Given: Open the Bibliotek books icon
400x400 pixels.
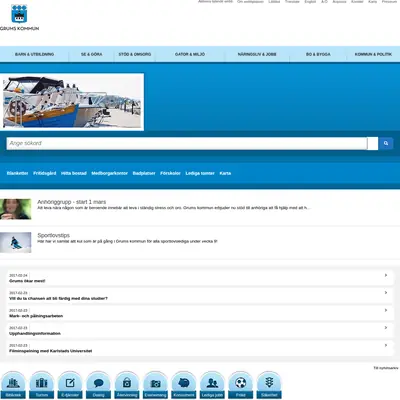Looking at the screenshot, I should [13, 385].
